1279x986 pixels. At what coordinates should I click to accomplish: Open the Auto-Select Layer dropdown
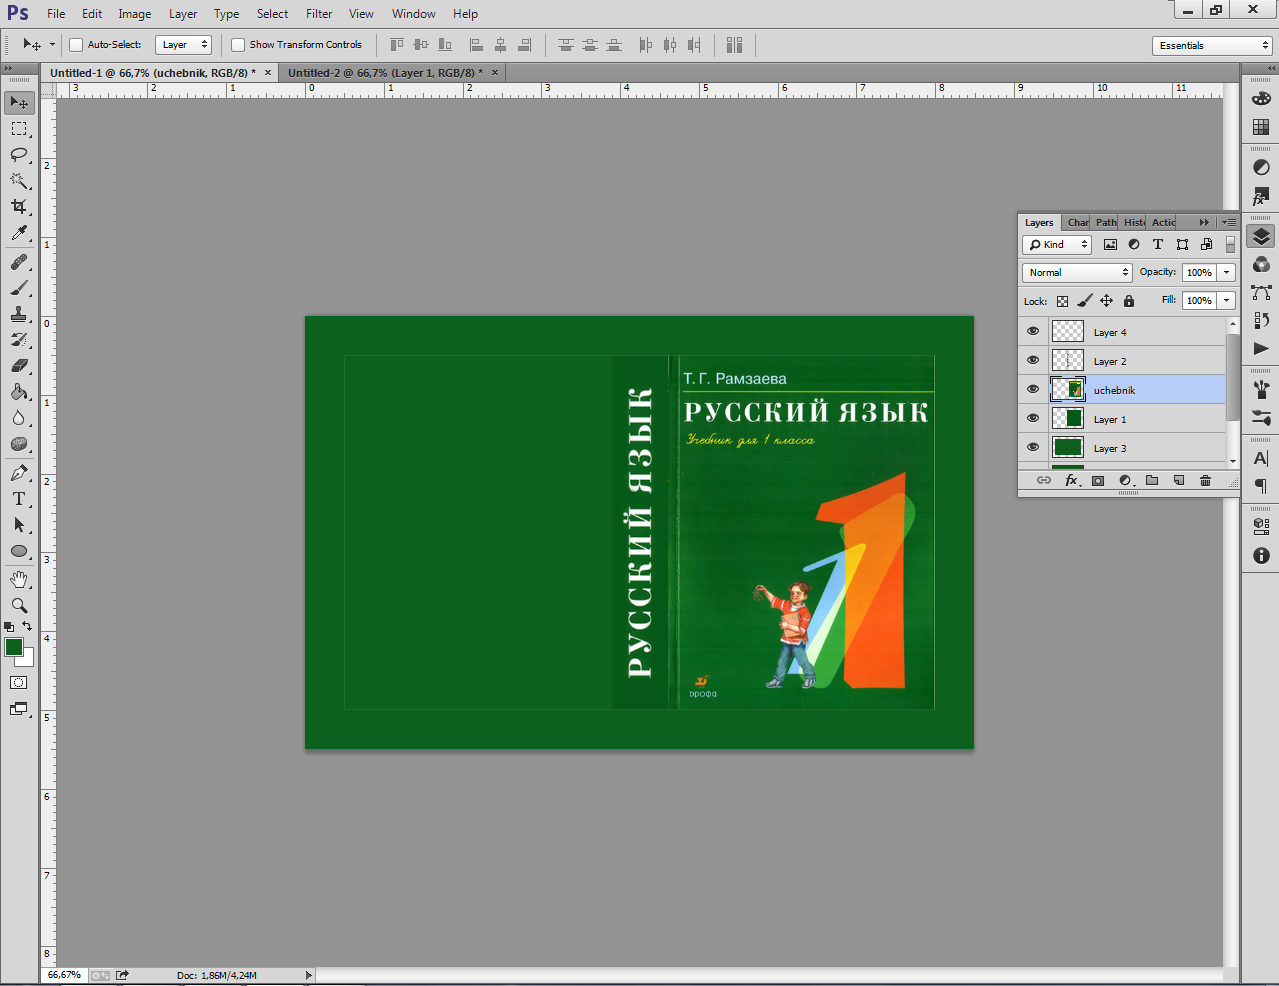pyautogui.click(x=184, y=45)
